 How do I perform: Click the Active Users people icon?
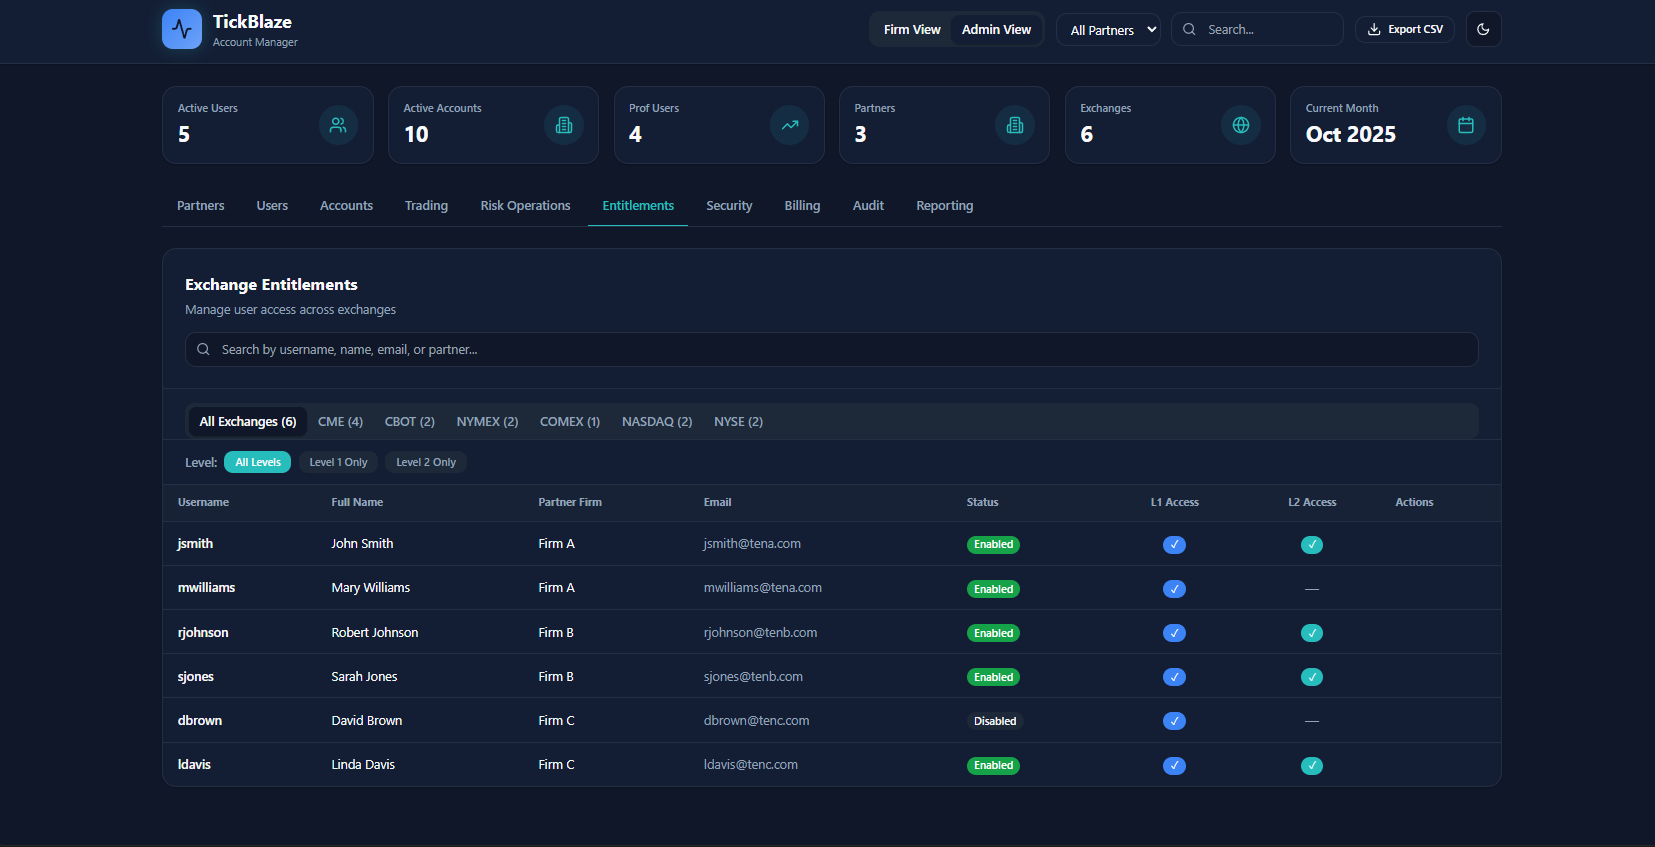coord(338,125)
